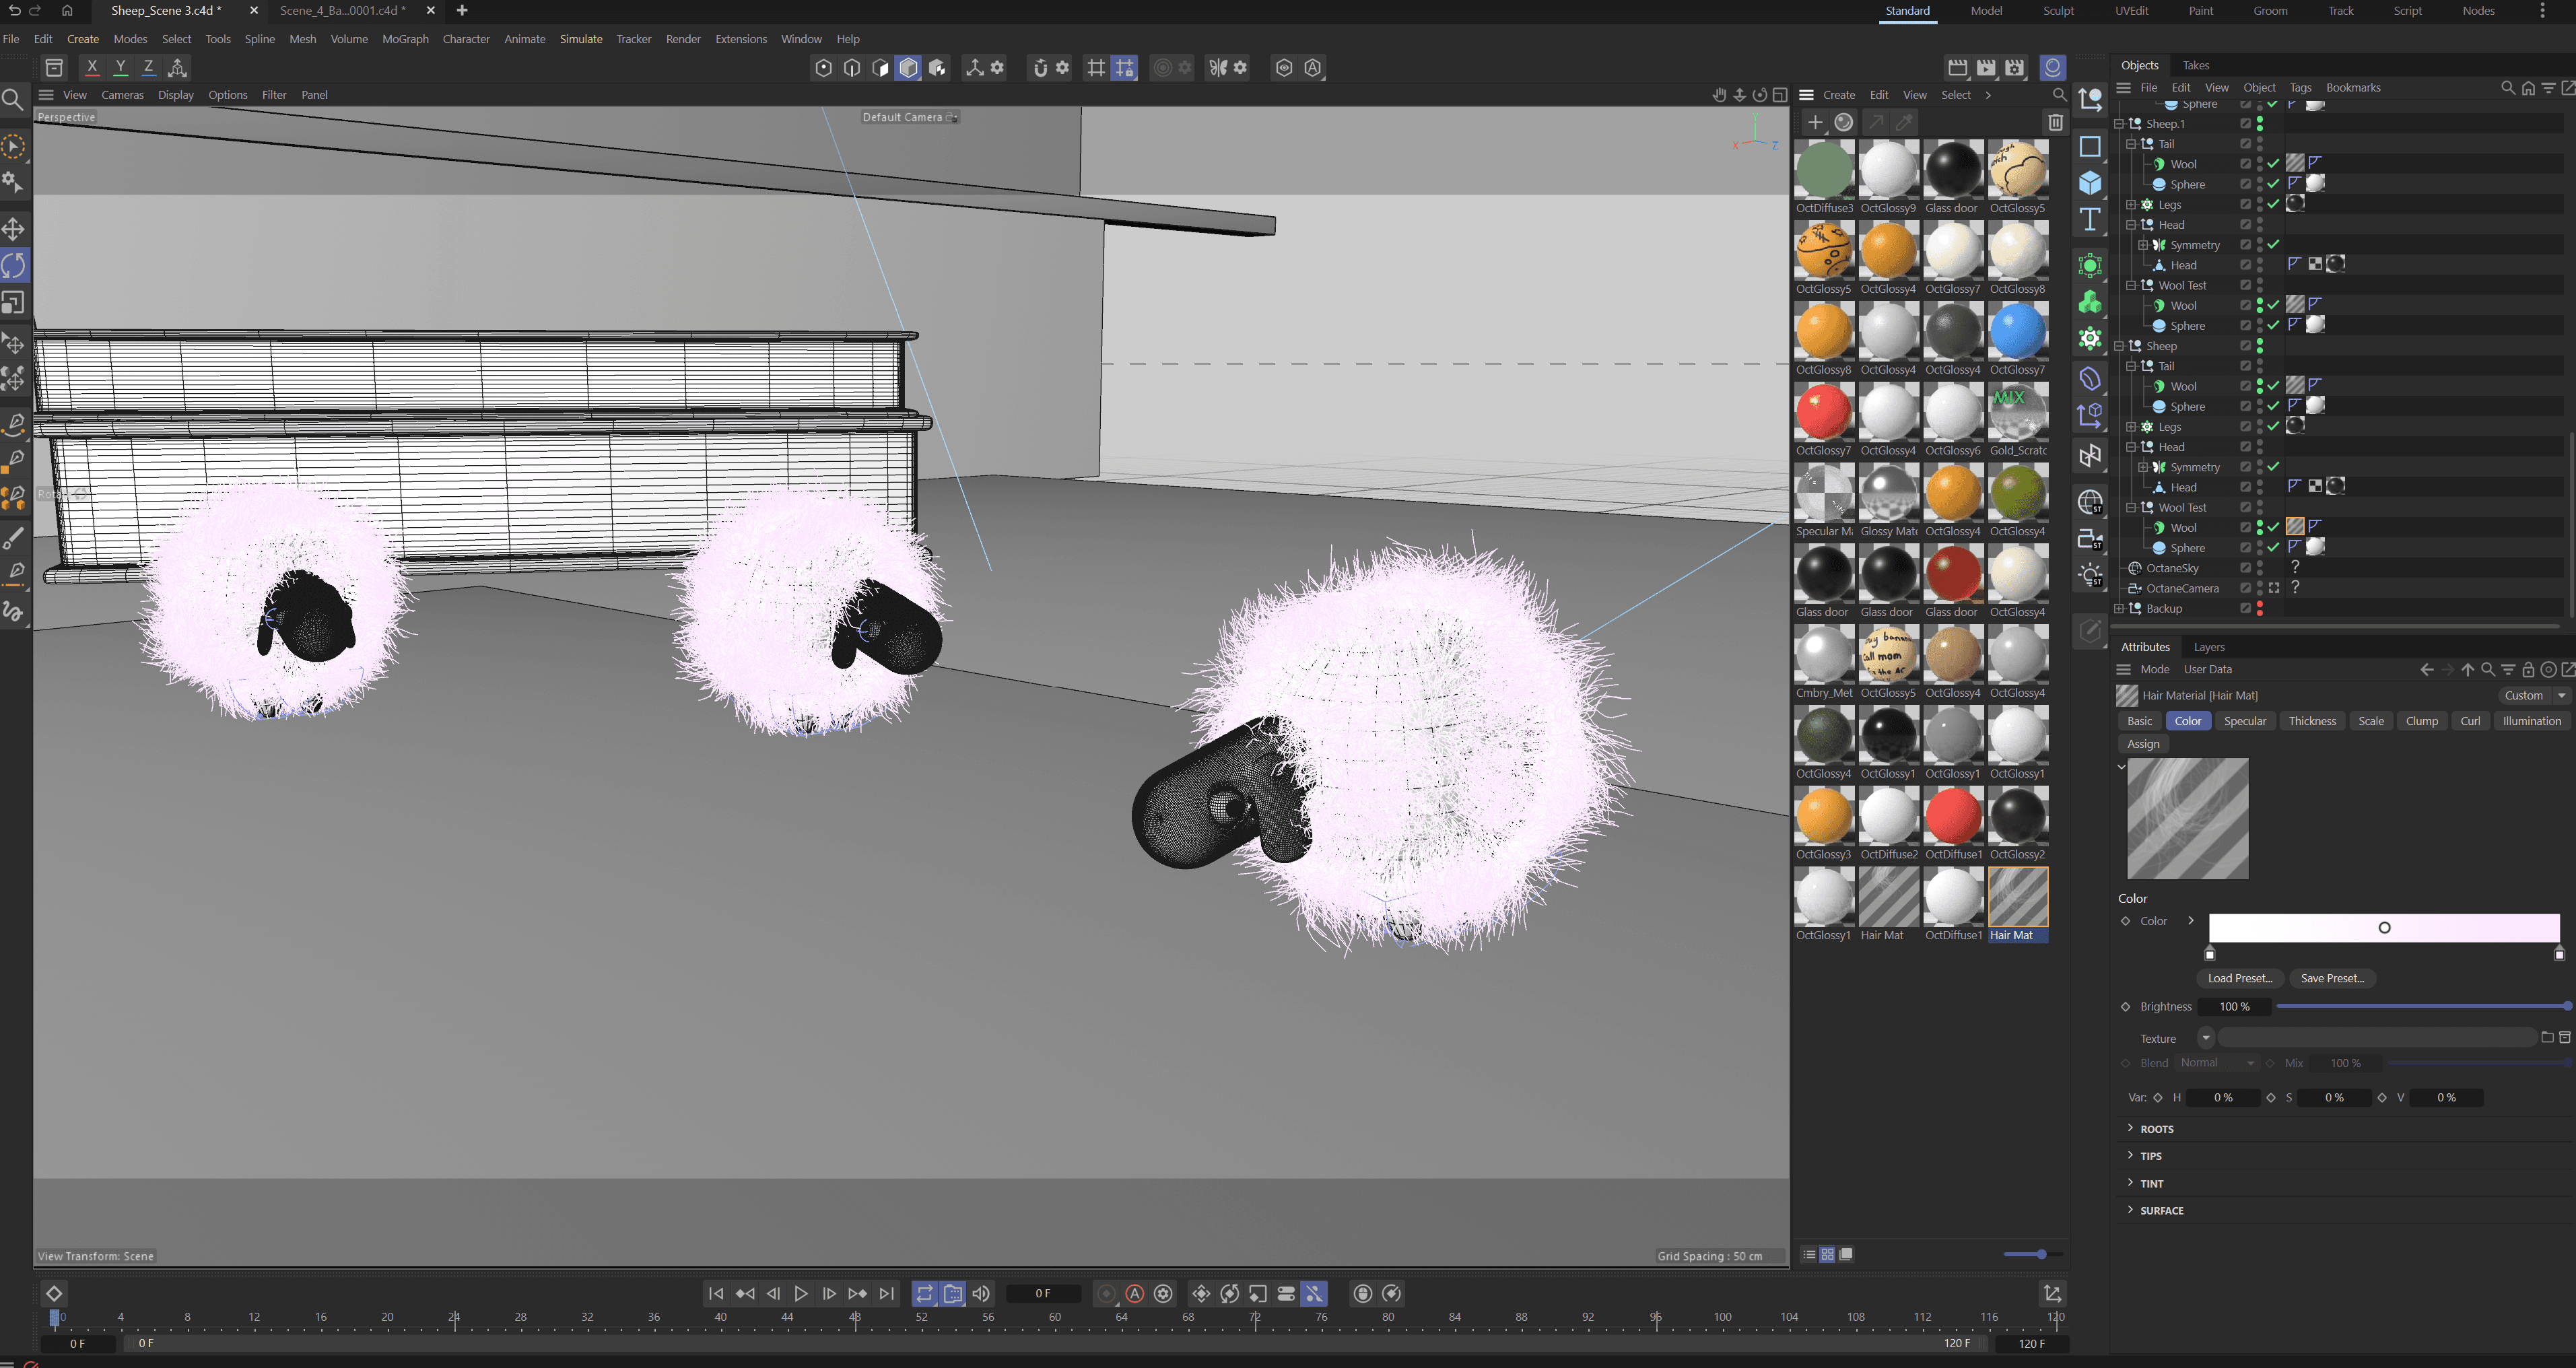Image resolution: width=2576 pixels, height=1368 pixels.
Task: Click the Cube primitive icon
Action: [x=2090, y=183]
